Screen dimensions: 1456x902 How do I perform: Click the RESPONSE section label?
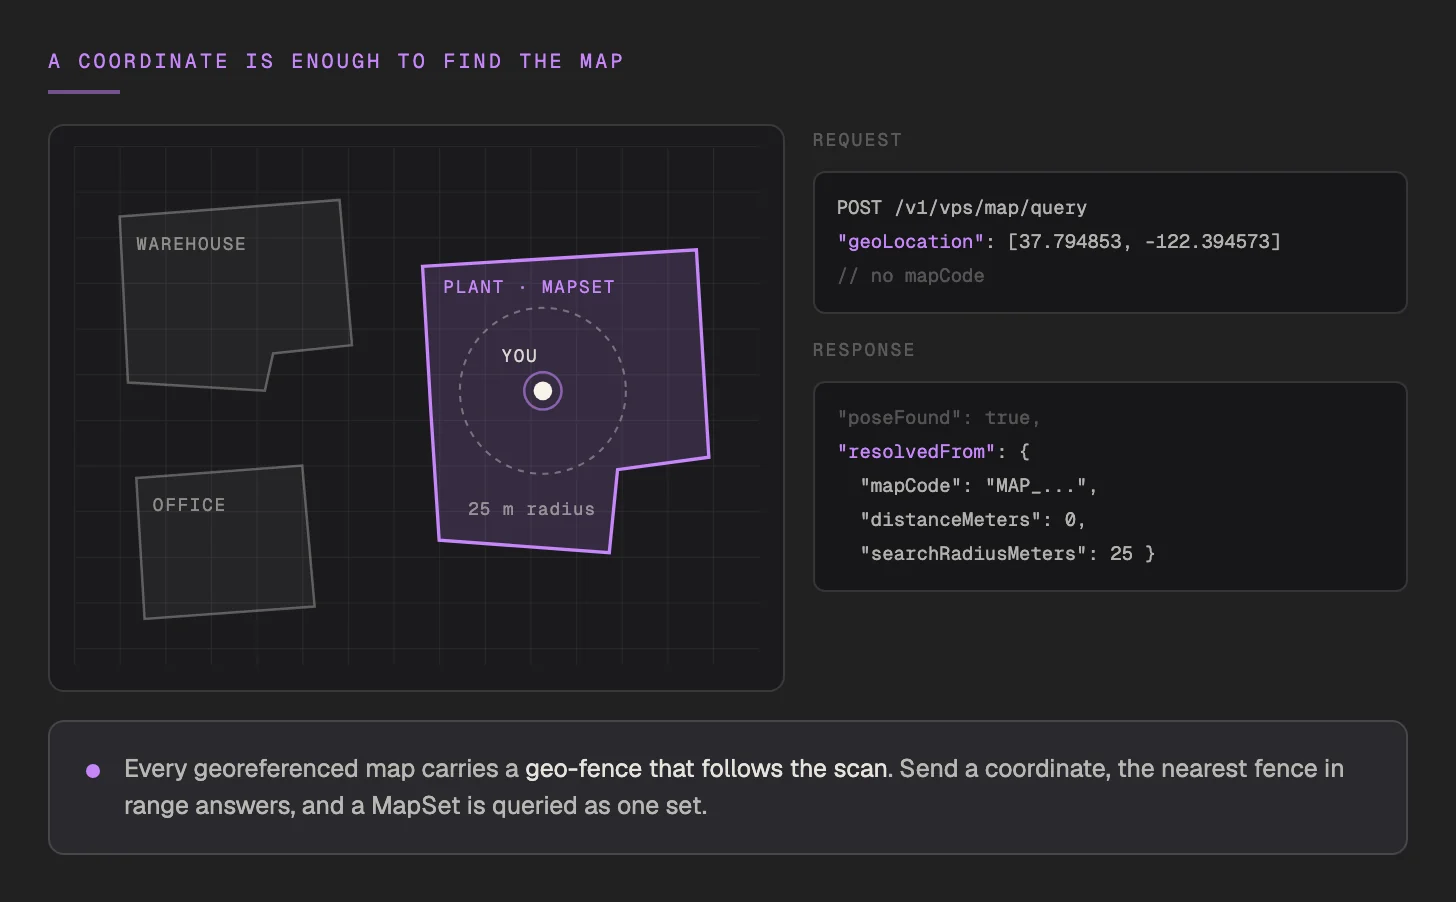[864, 350]
